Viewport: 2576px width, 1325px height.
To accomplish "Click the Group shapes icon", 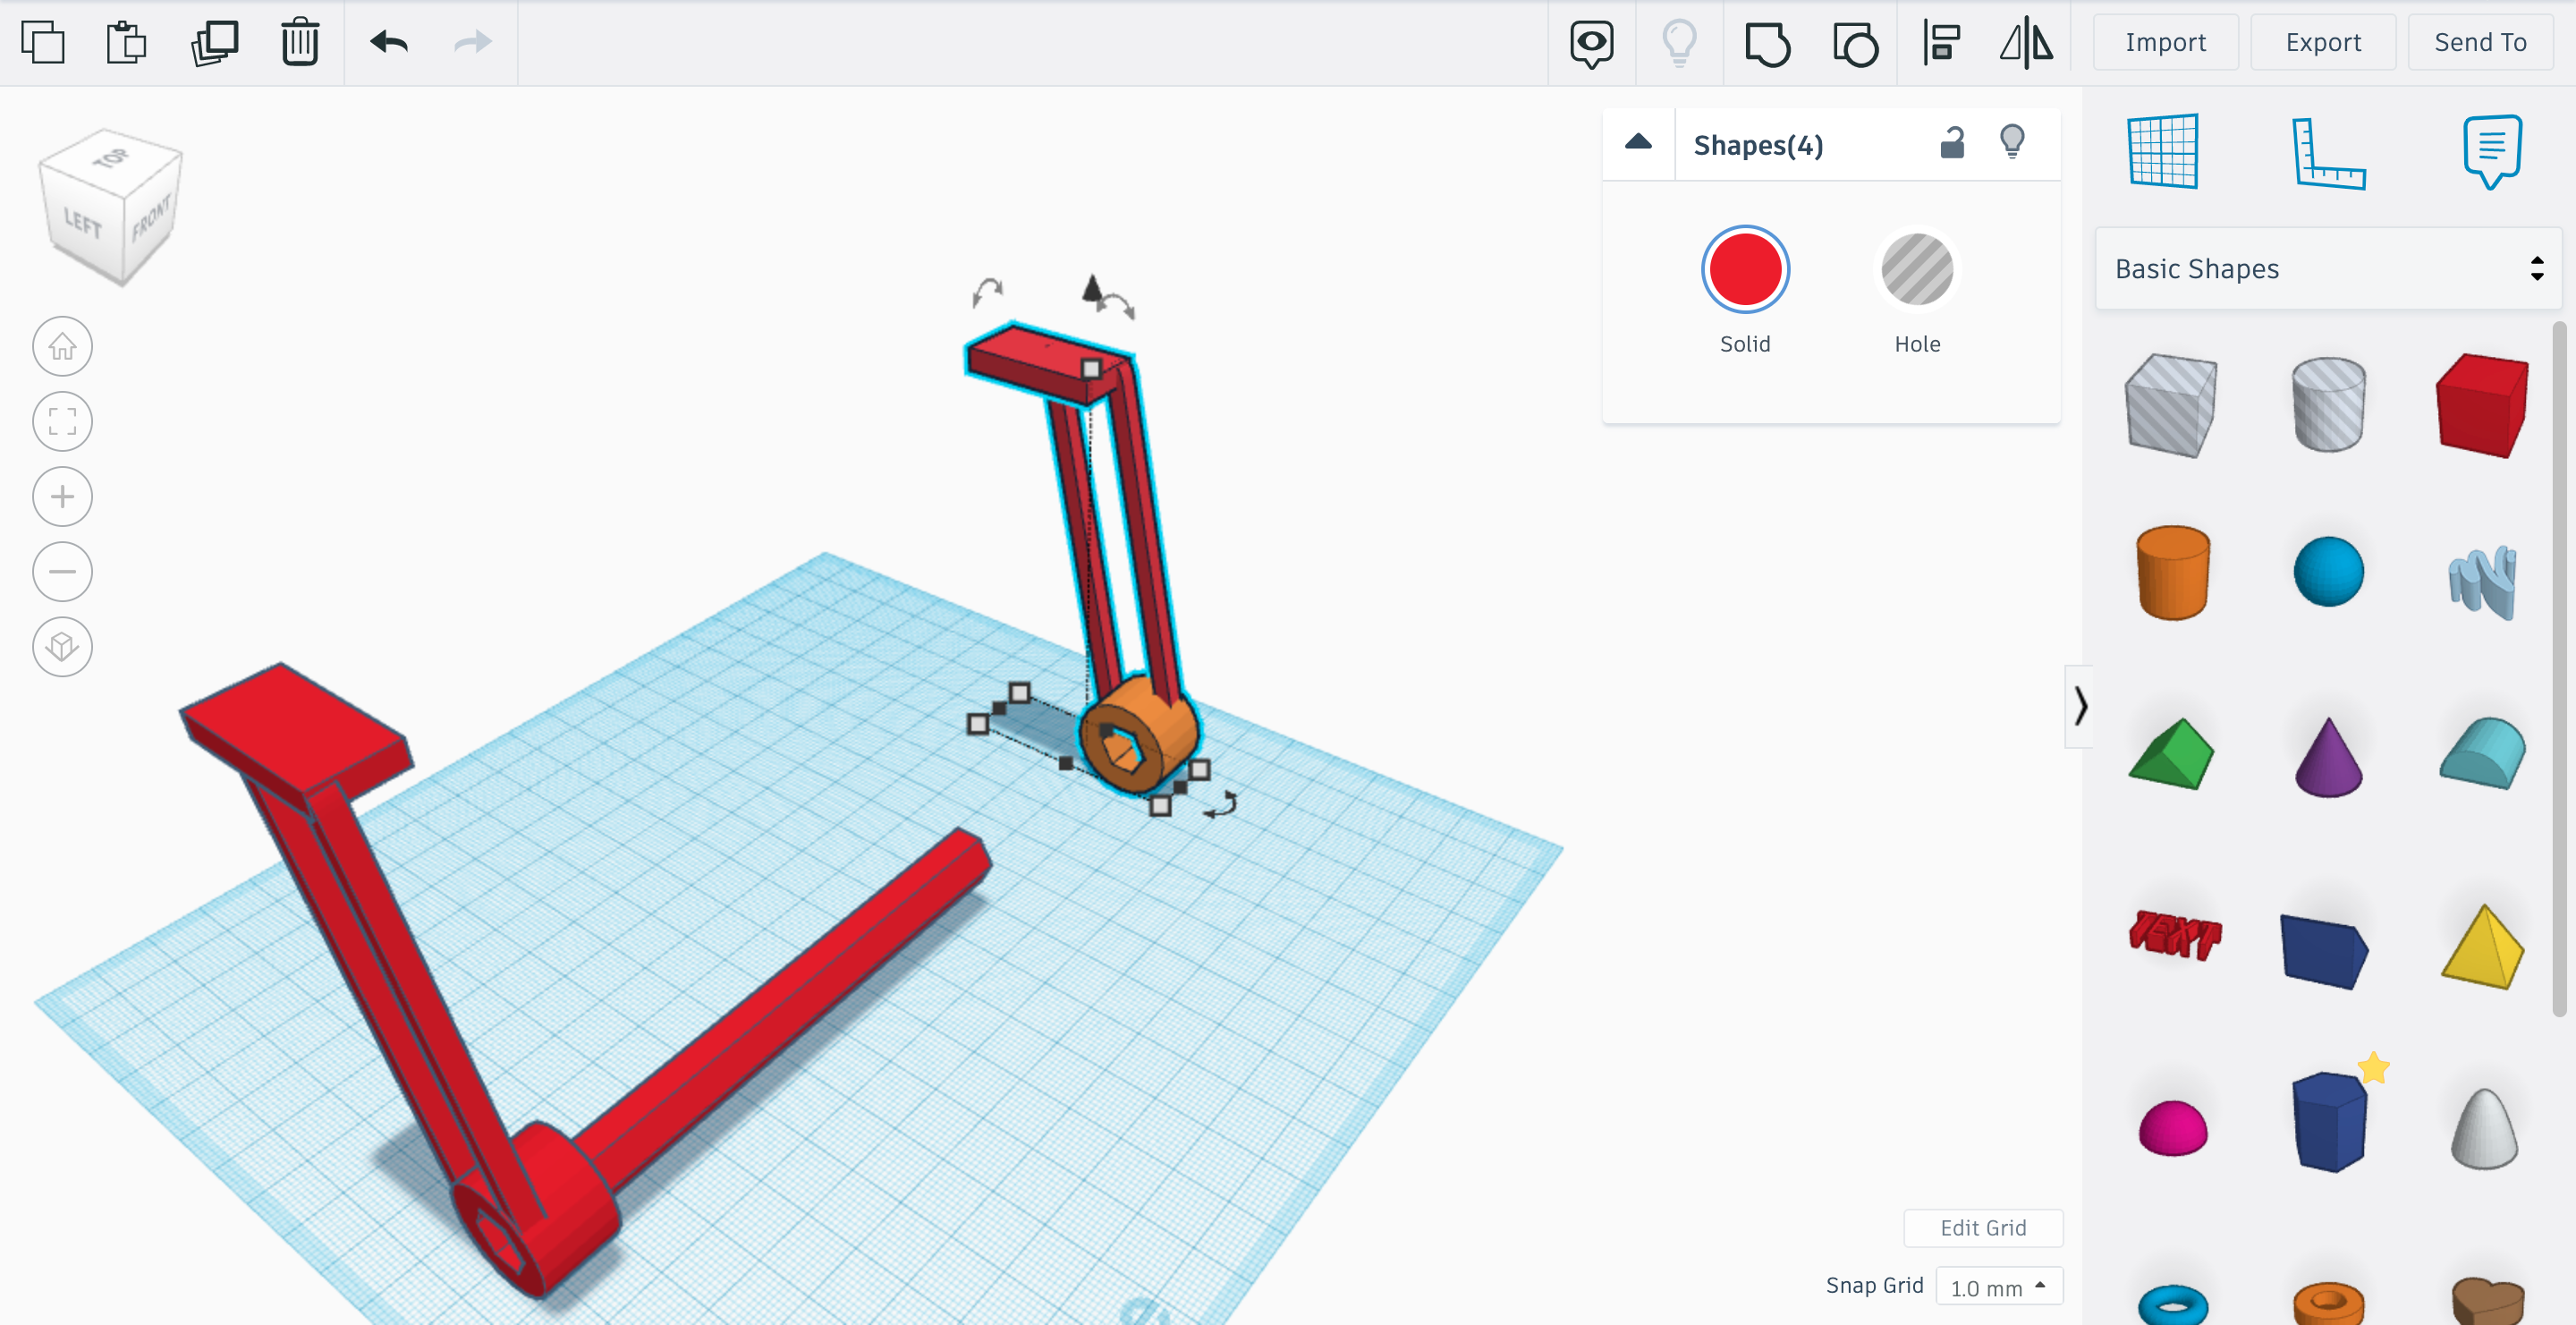I will pos(1767,45).
